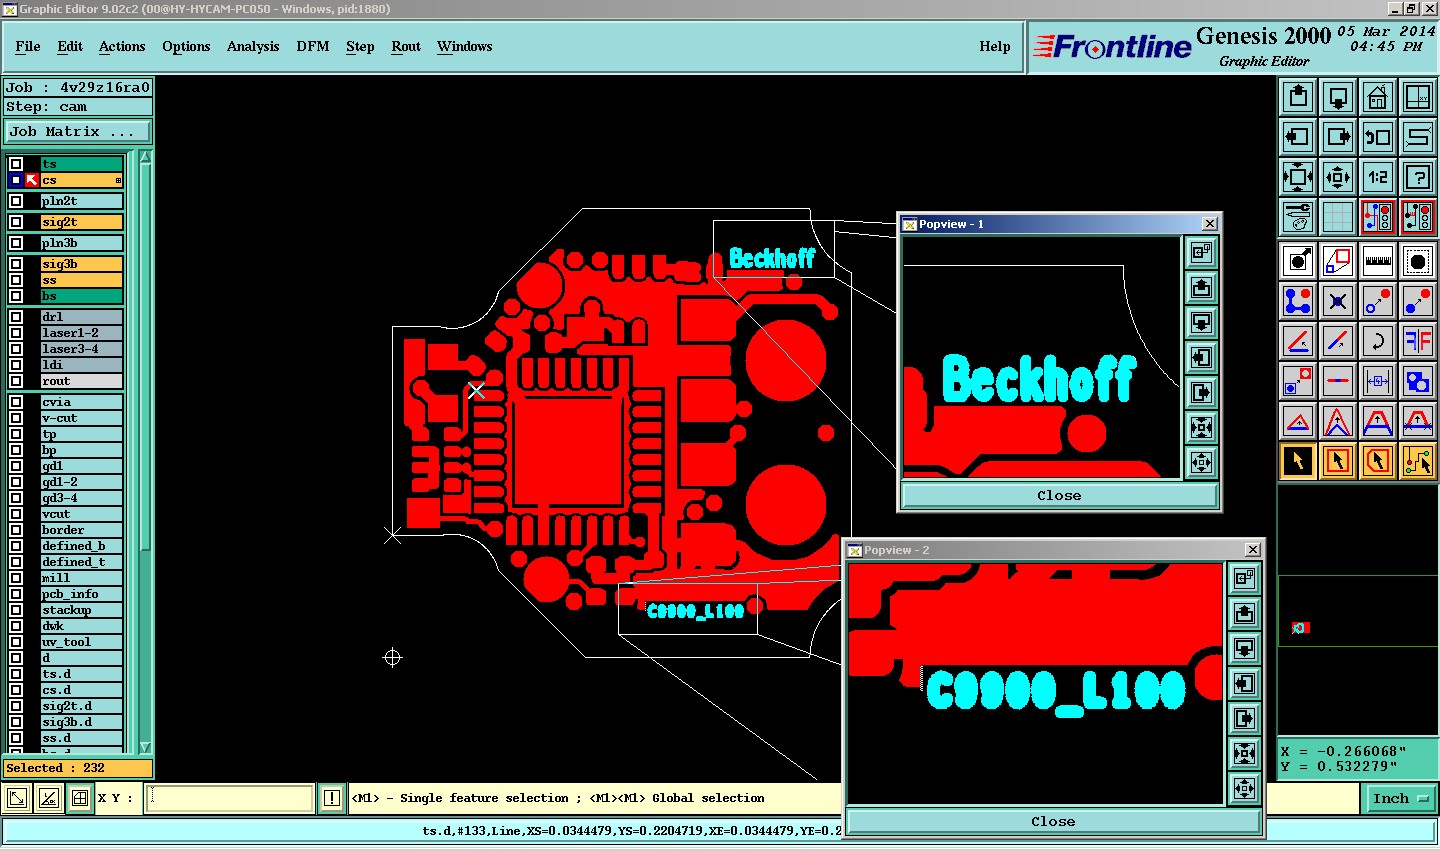
Task: Click the pan up icon in Popview - 2
Action: [1244, 613]
